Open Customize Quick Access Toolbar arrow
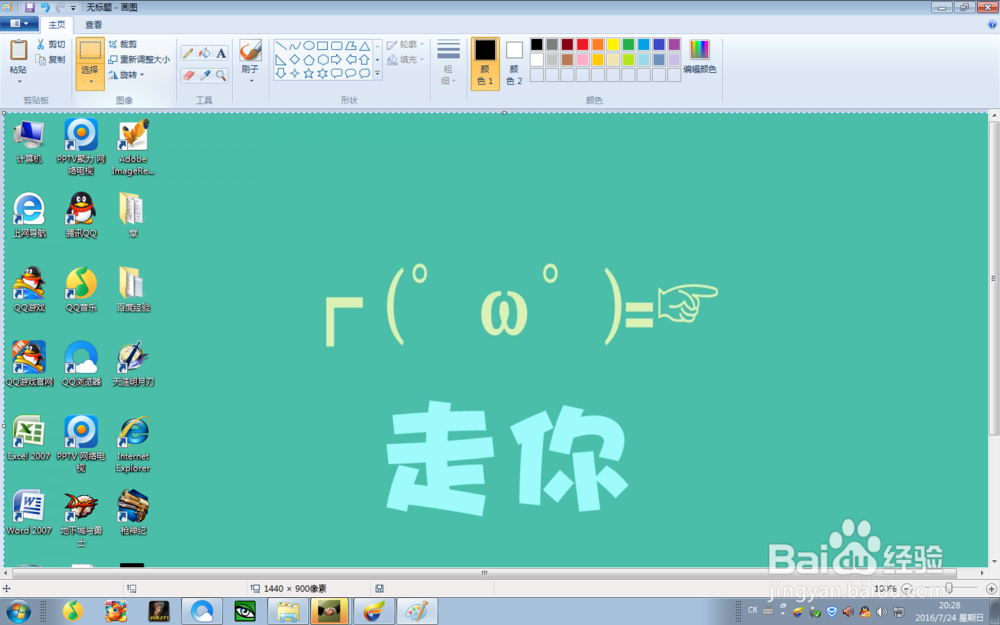The image size is (1000, 625). [x=73, y=8]
